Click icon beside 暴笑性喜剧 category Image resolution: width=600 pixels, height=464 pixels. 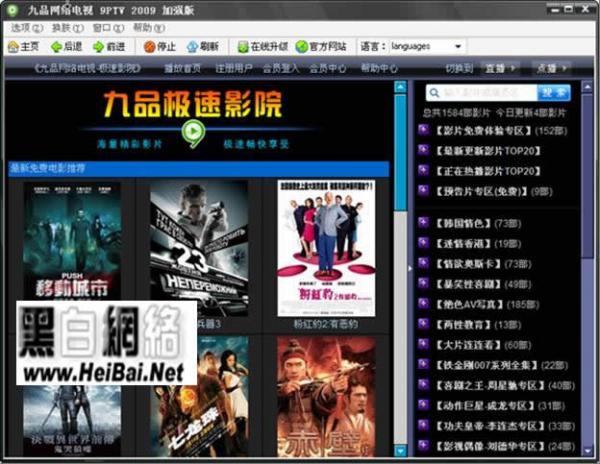[423, 283]
